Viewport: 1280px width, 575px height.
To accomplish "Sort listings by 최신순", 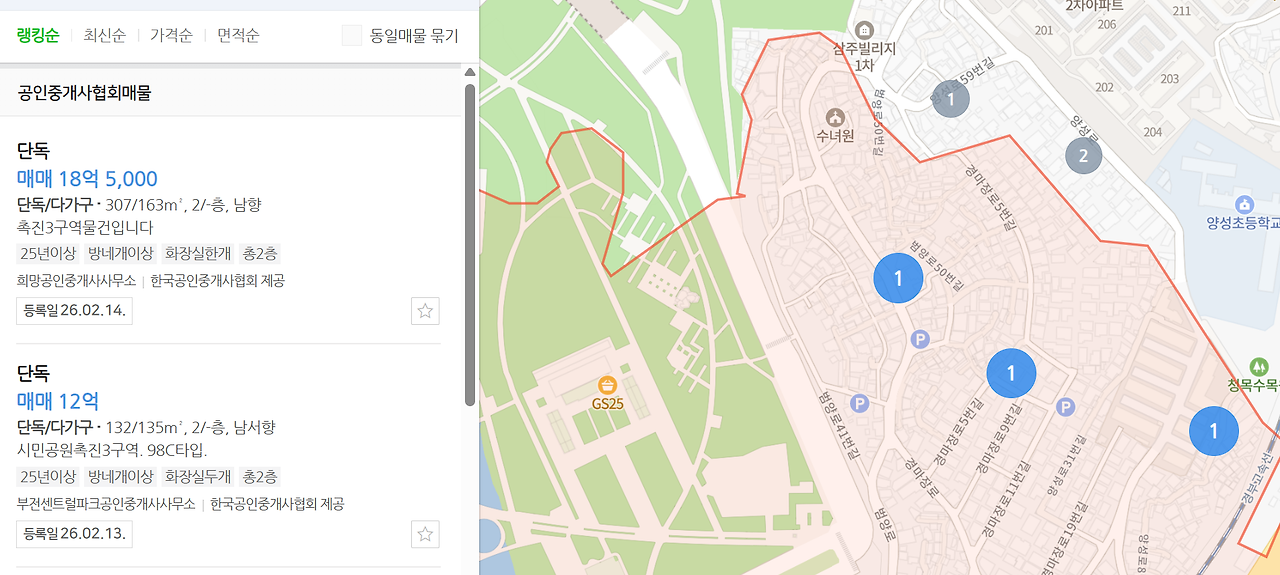I will pos(105,36).
